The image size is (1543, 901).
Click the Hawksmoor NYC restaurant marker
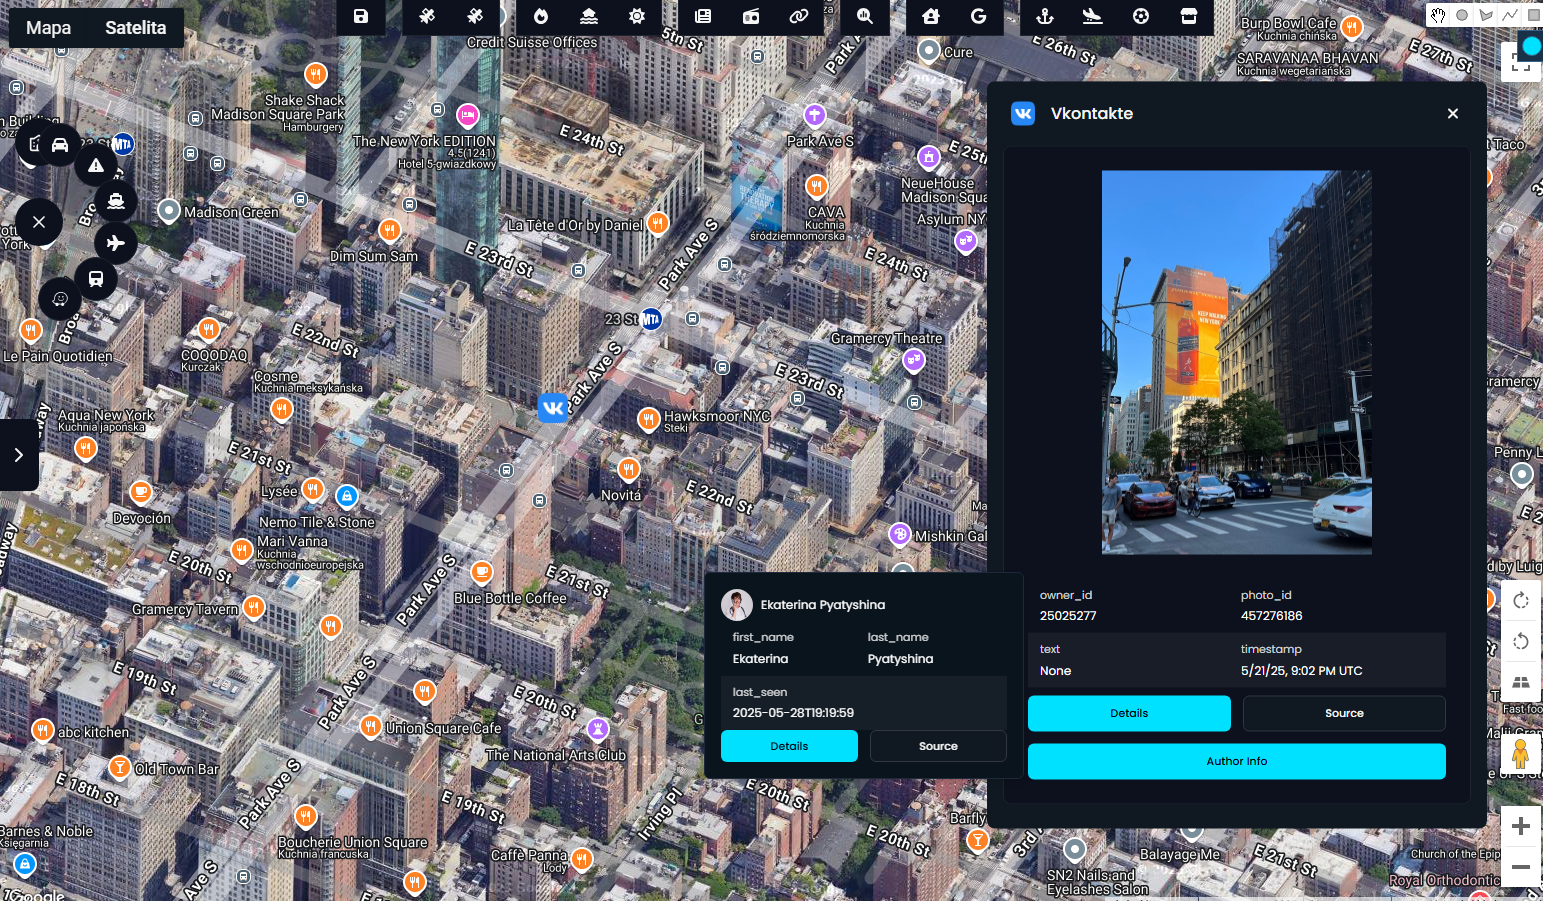[649, 418]
